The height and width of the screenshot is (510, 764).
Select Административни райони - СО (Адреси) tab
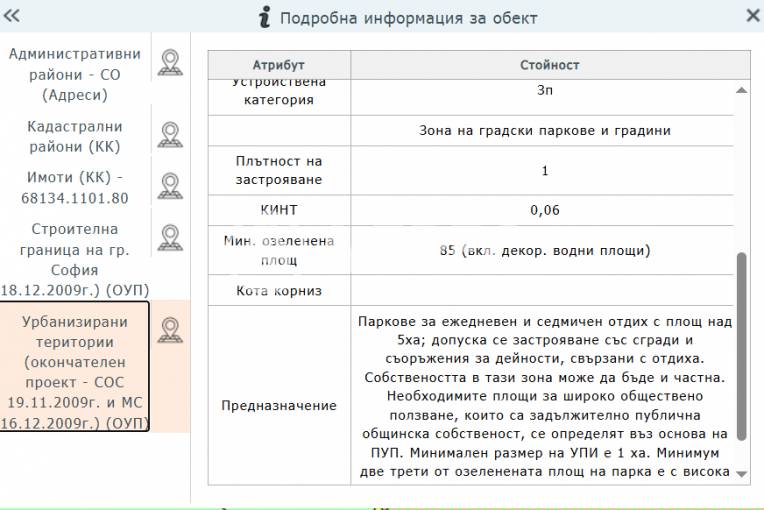[75, 75]
